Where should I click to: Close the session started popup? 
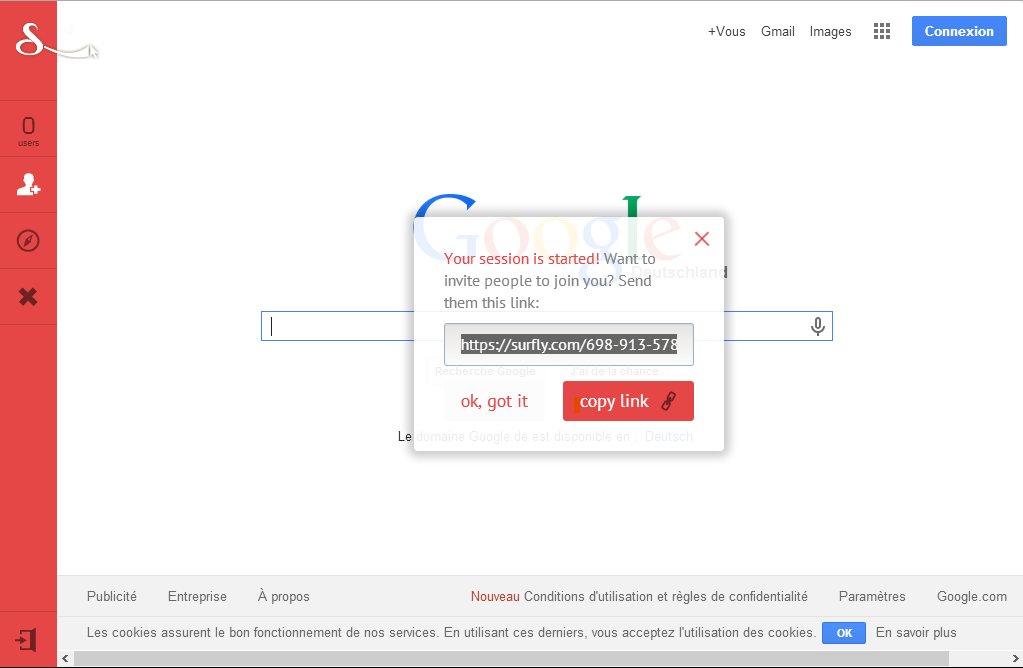coord(702,239)
